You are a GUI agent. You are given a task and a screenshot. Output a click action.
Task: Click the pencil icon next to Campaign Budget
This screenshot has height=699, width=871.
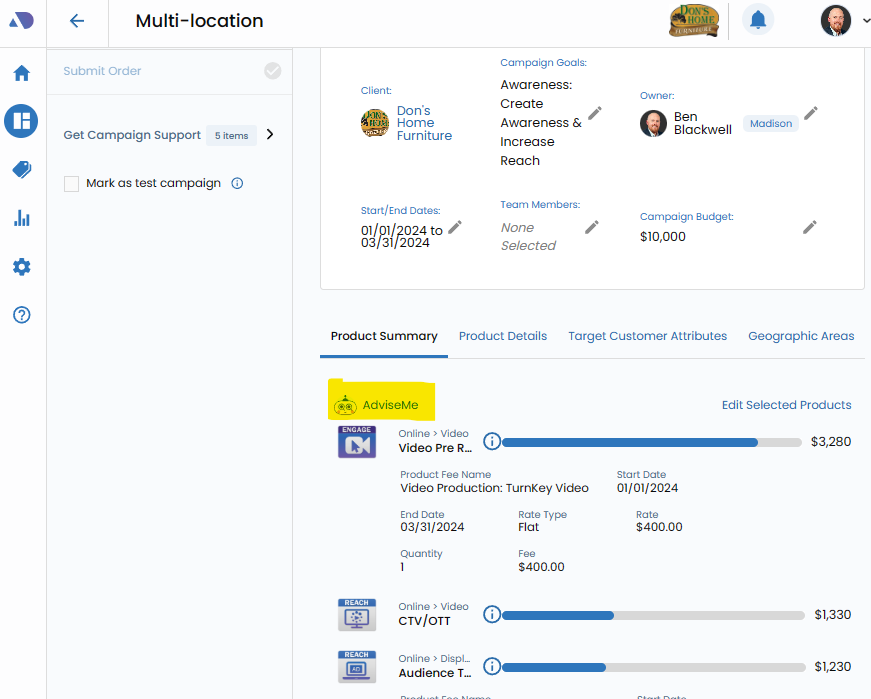coord(810,227)
